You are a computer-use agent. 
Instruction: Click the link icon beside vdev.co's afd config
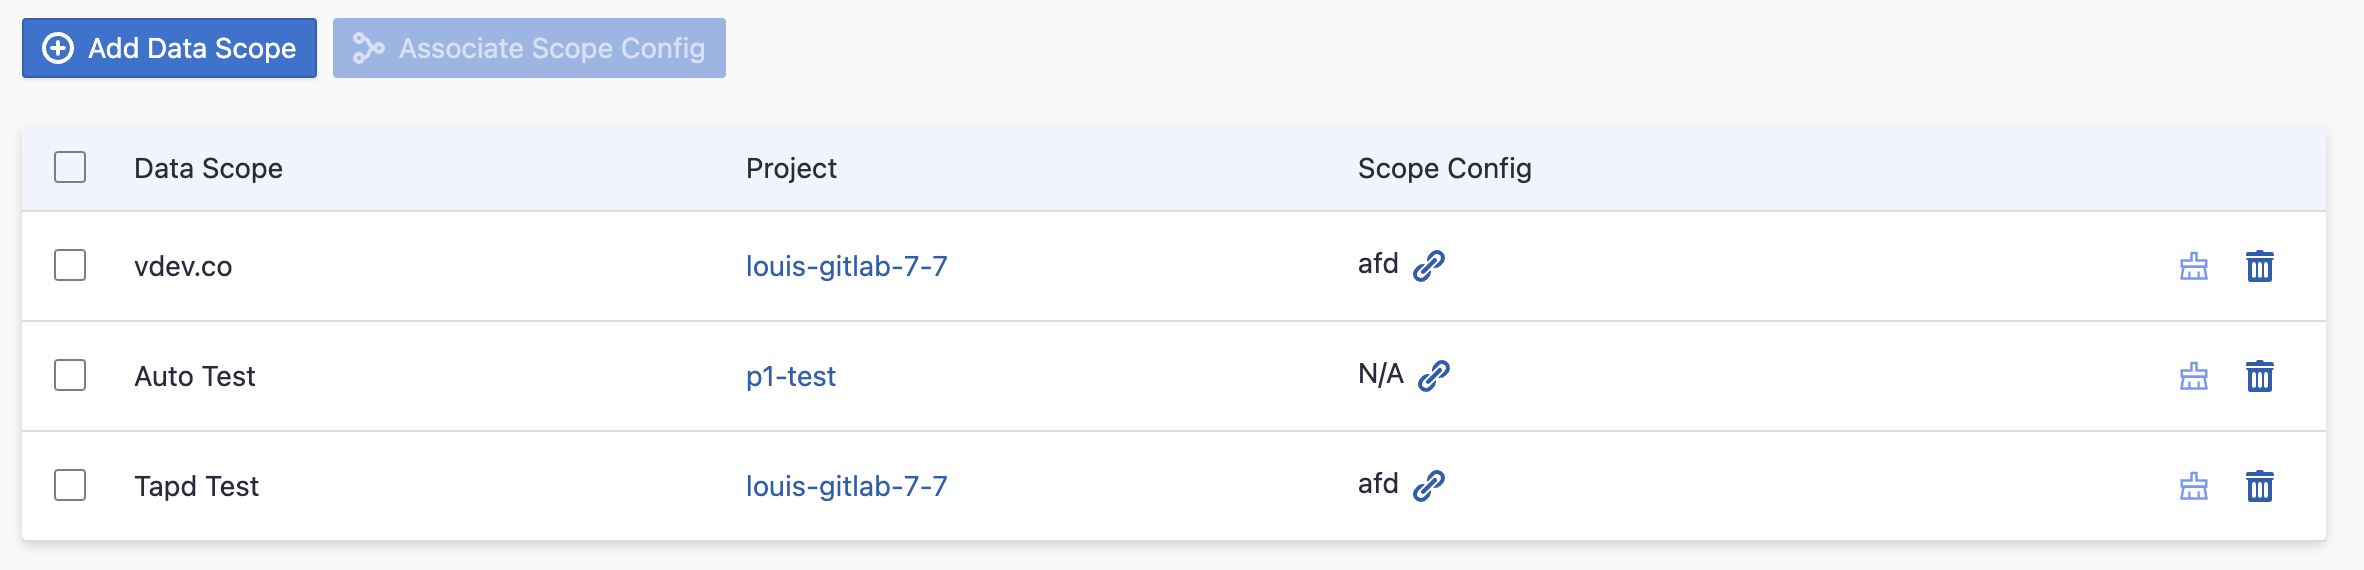(x=1429, y=265)
